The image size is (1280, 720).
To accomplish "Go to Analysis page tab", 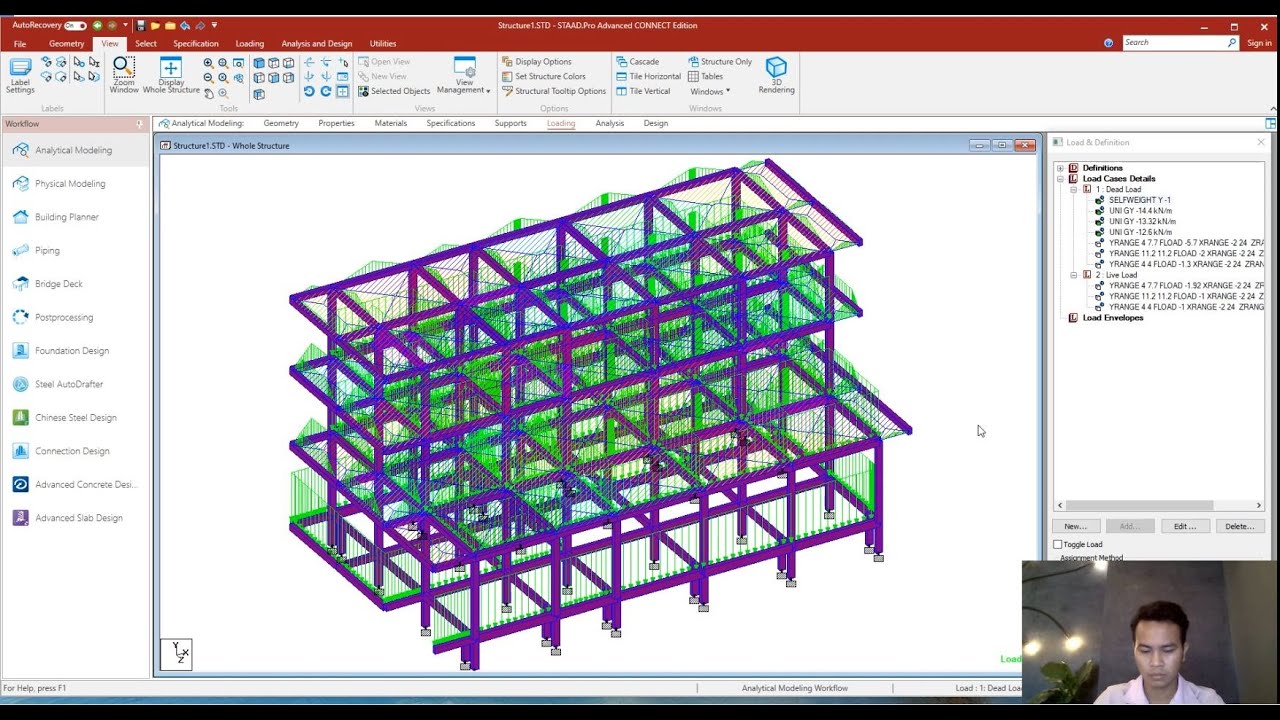I will pyautogui.click(x=609, y=124).
